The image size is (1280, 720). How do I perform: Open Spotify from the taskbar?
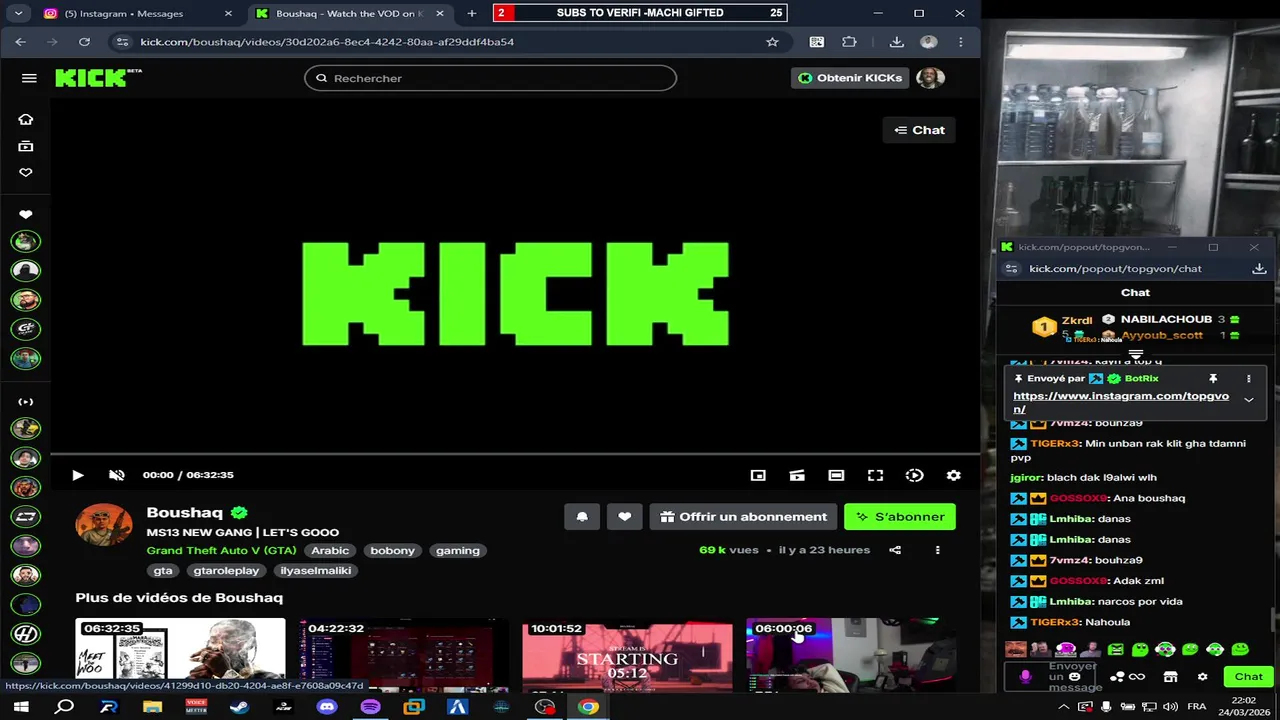pyautogui.click(x=370, y=707)
